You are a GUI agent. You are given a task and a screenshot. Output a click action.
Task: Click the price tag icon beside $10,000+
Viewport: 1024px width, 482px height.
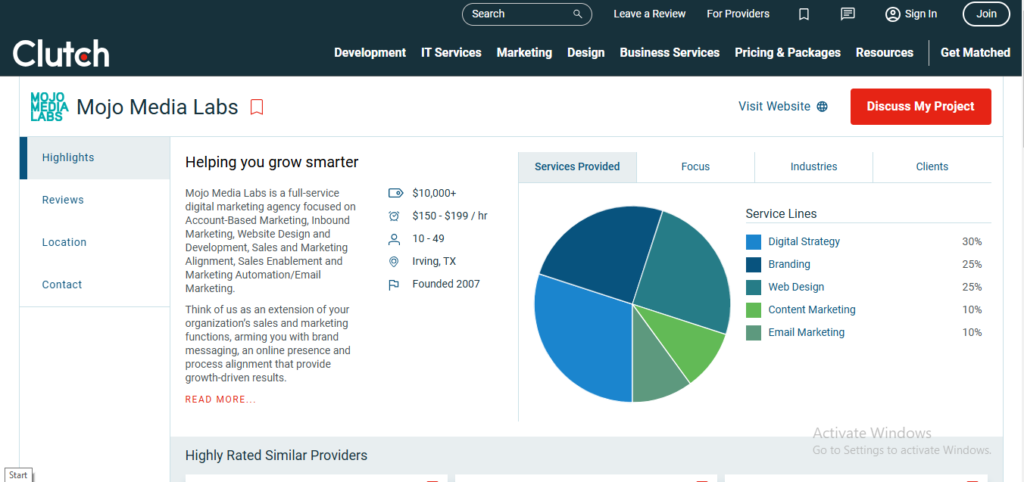click(x=394, y=193)
